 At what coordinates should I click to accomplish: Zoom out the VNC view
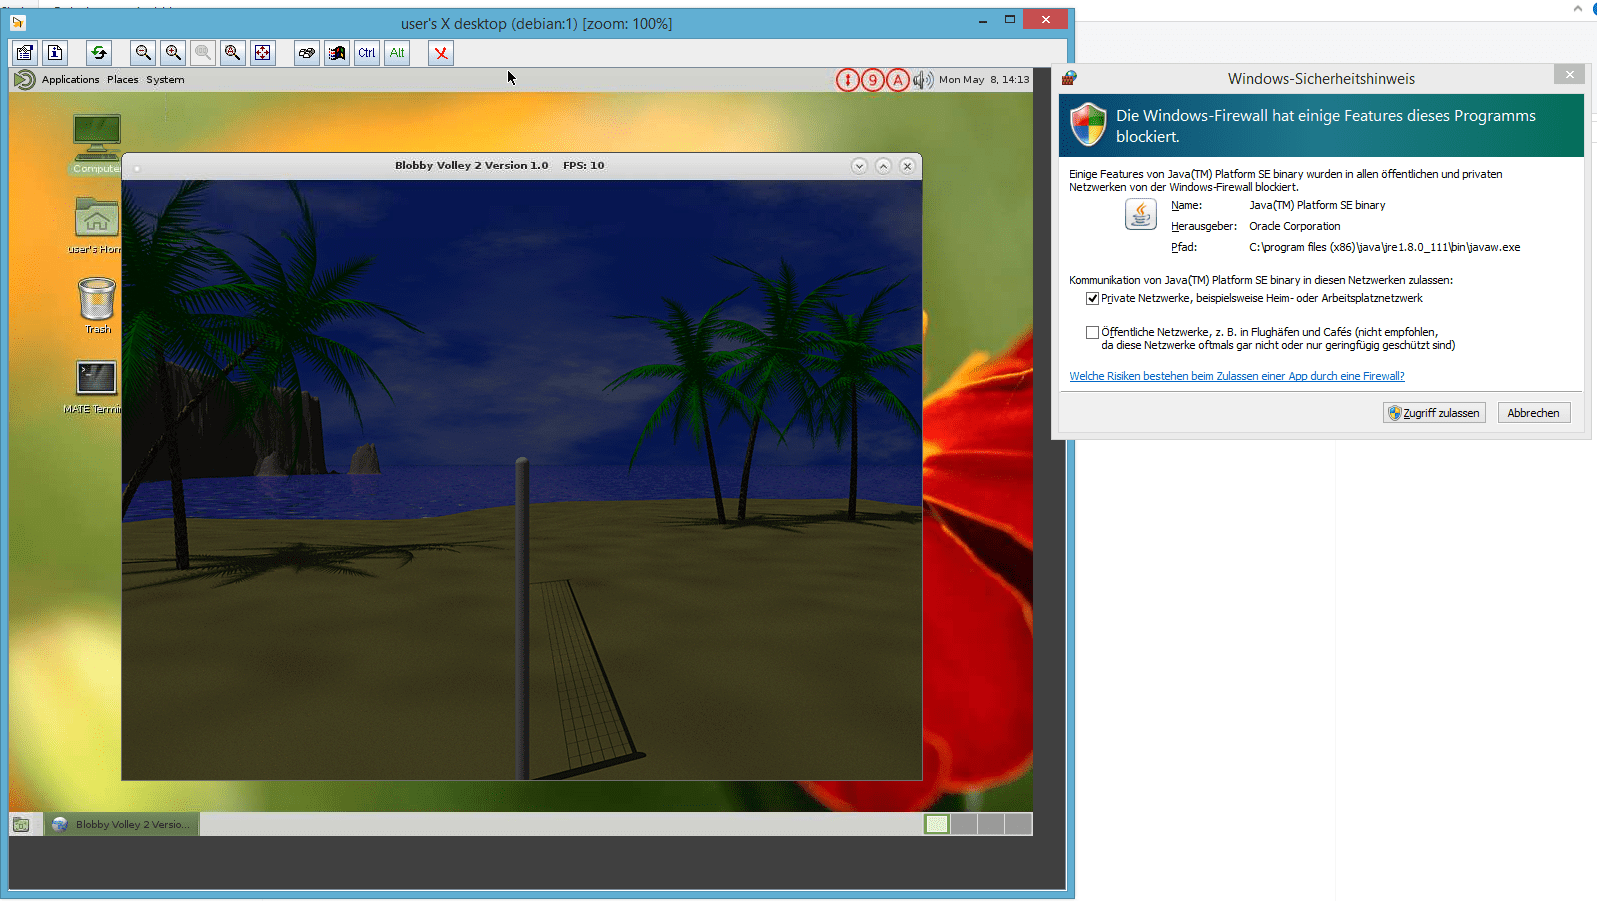click(x=143, y=53)
